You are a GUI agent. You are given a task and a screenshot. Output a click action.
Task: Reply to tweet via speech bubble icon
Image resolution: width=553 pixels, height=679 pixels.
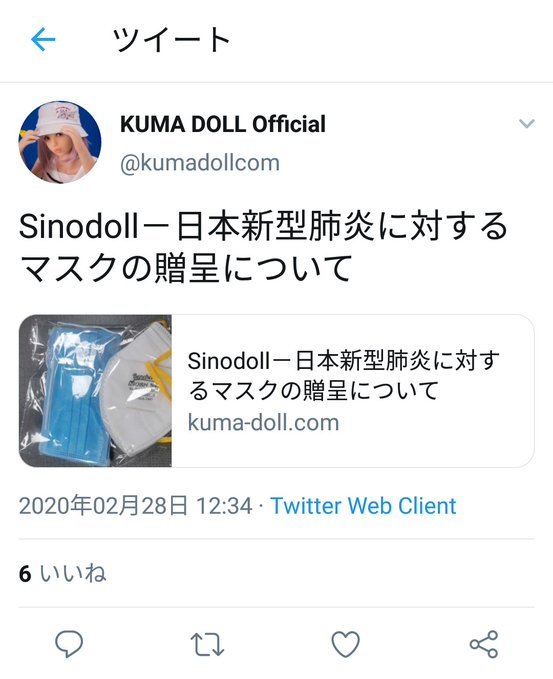[69, 644]
